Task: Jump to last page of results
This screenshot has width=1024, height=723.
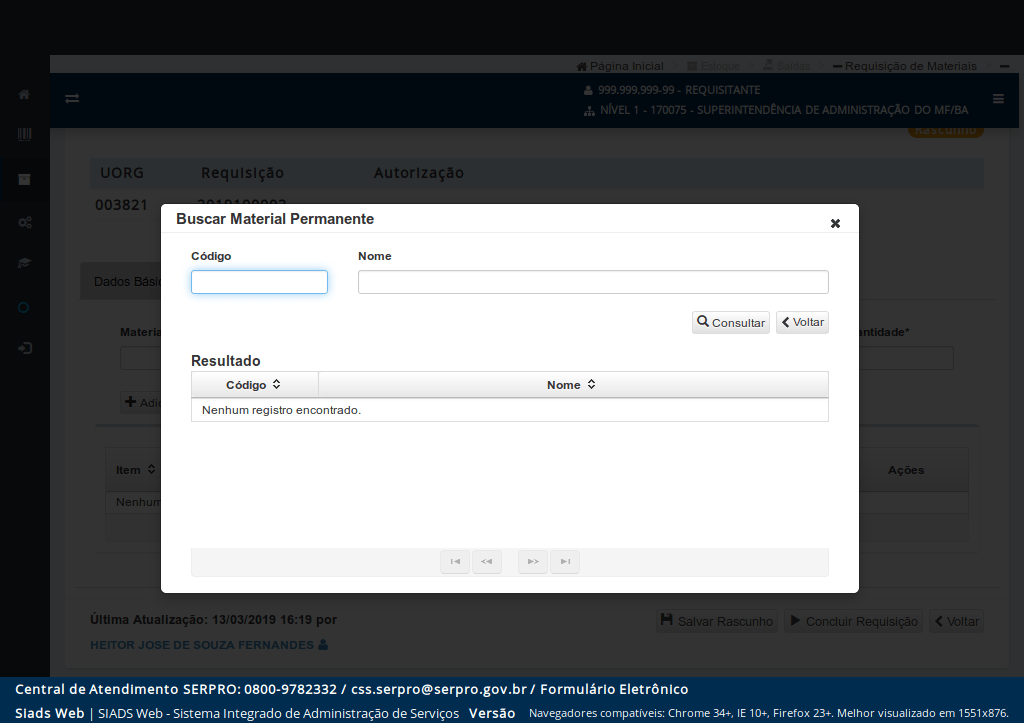Action: pyautogui.click(x=565, y=562)
